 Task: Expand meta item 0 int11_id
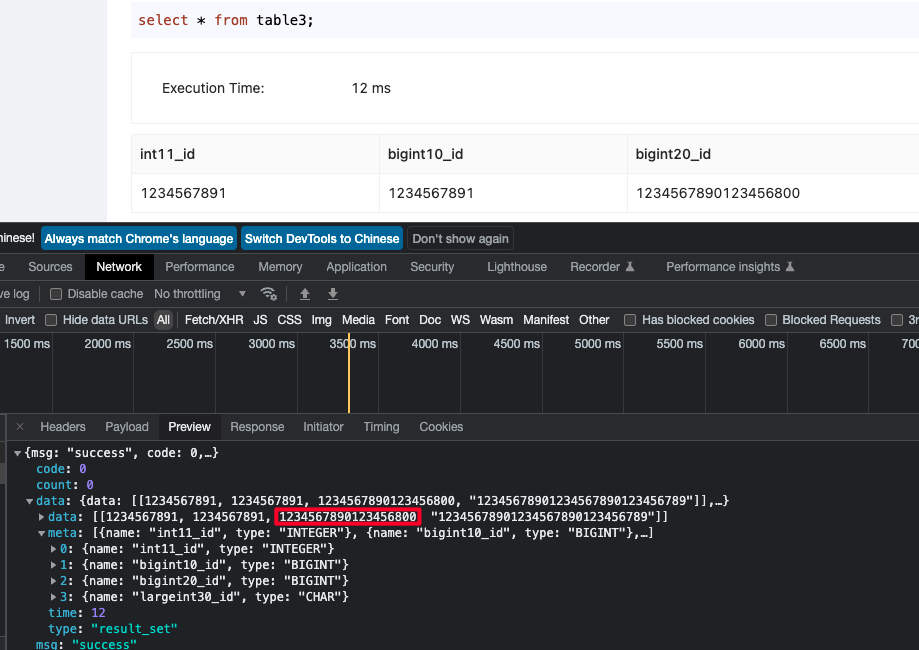[53, 549]
